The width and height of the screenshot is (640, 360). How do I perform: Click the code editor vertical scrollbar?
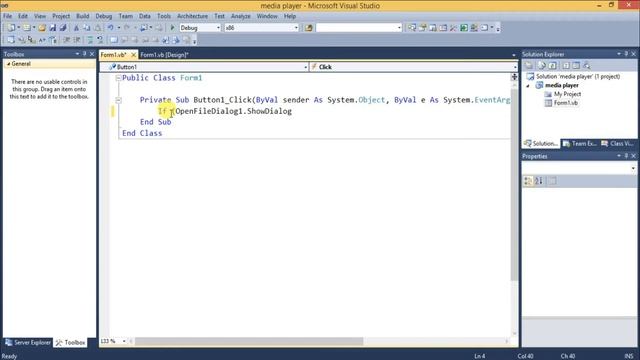click(514, 184)
